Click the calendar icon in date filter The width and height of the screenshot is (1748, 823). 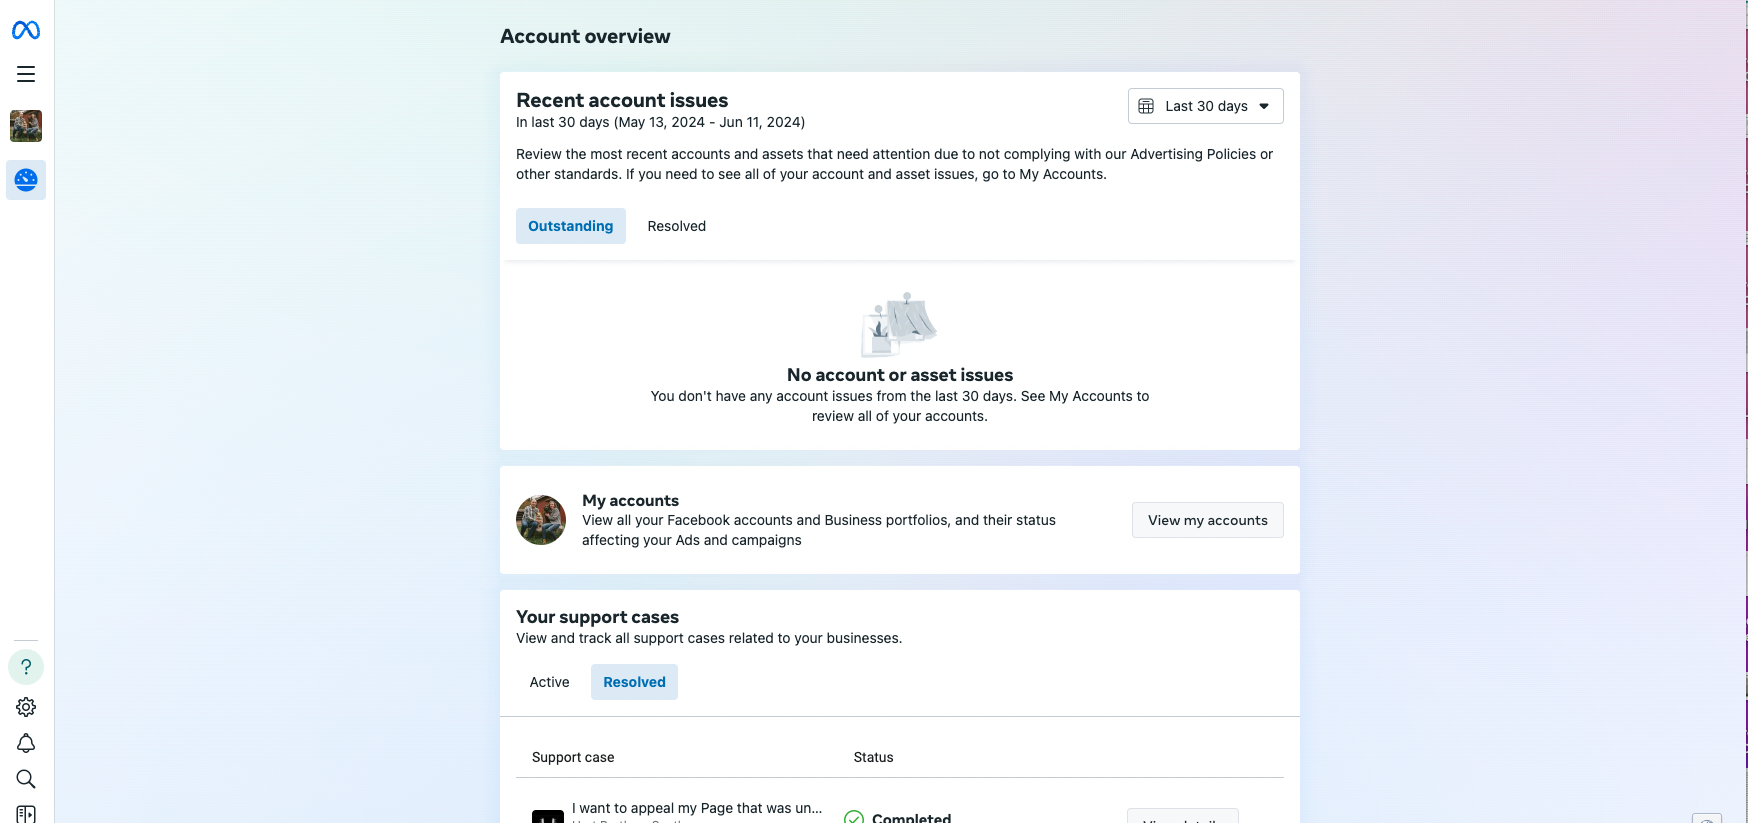(x=1146, y=106)
